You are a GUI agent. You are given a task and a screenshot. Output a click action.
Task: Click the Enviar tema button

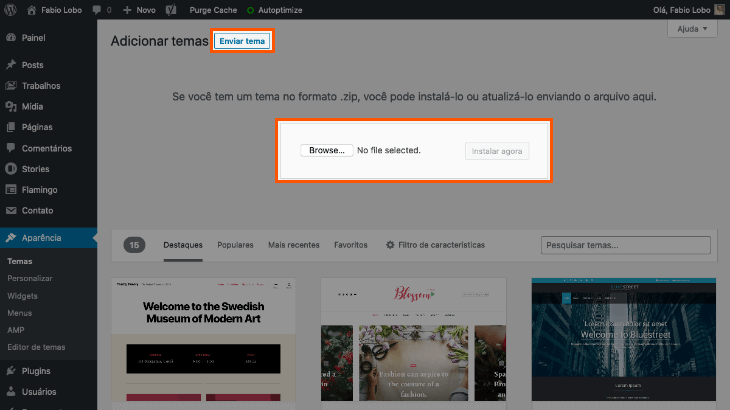point(242,41)
